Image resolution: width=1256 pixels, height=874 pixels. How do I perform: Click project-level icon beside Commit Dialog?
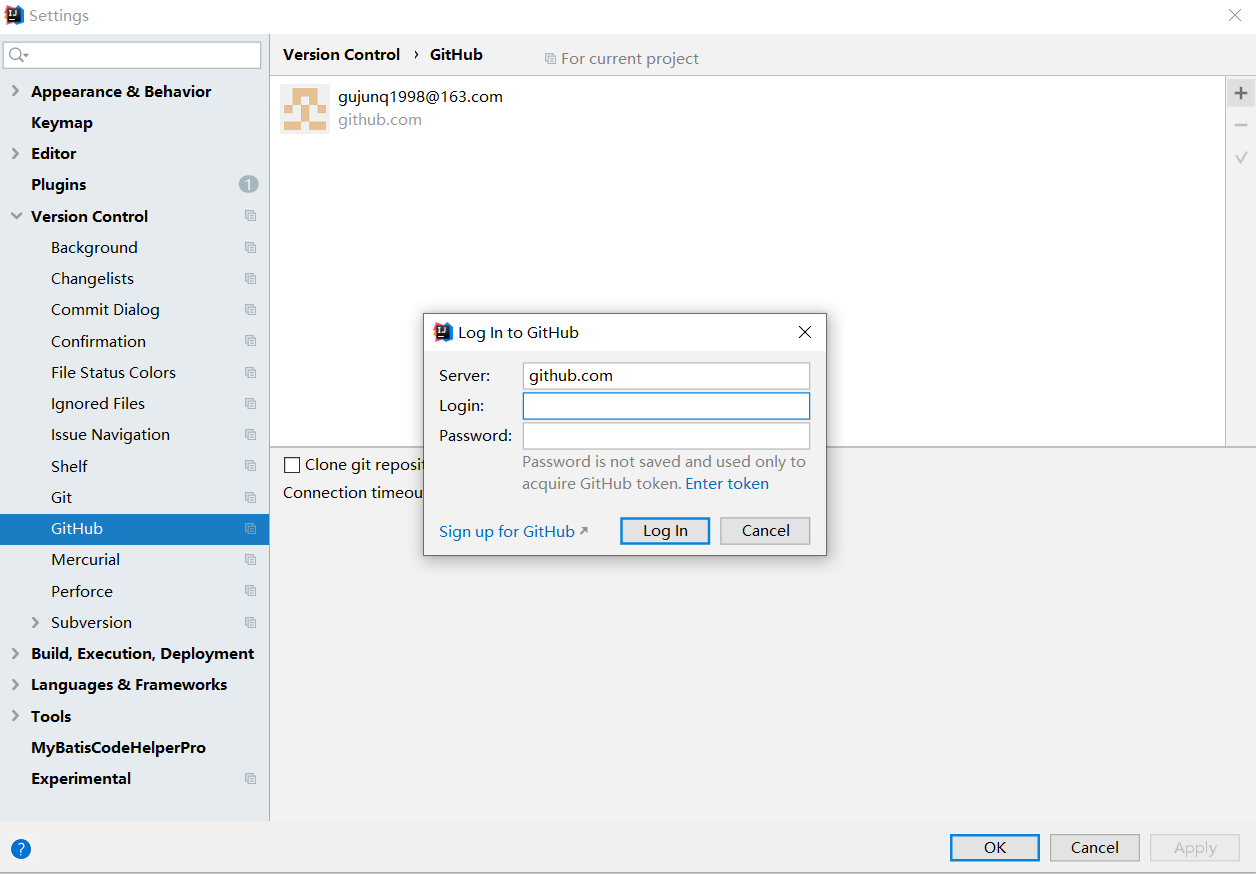250,310
